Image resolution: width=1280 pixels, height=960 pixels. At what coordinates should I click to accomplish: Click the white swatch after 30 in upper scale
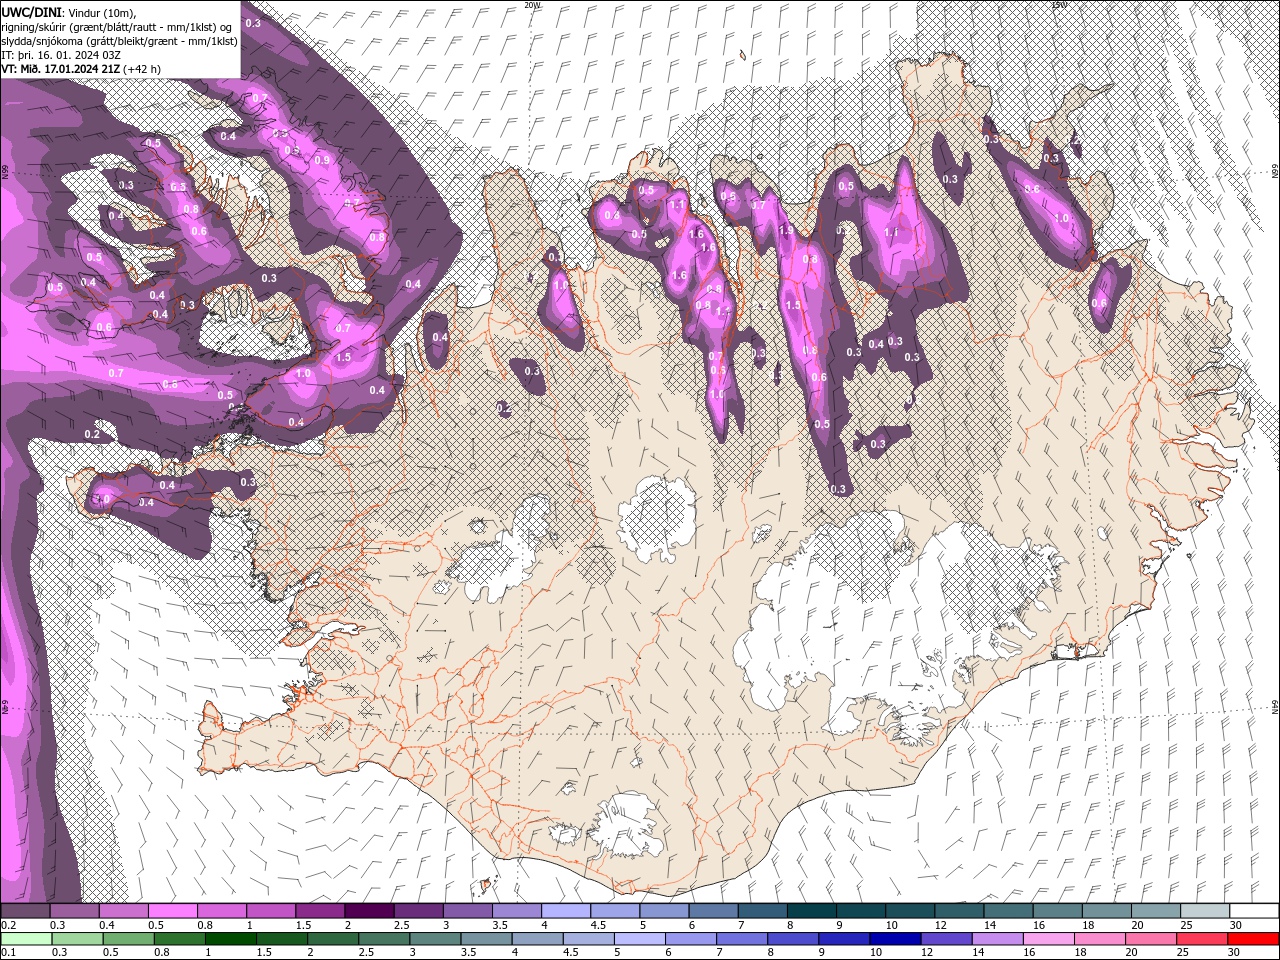pyautogui.click(x=1255, y=911)
